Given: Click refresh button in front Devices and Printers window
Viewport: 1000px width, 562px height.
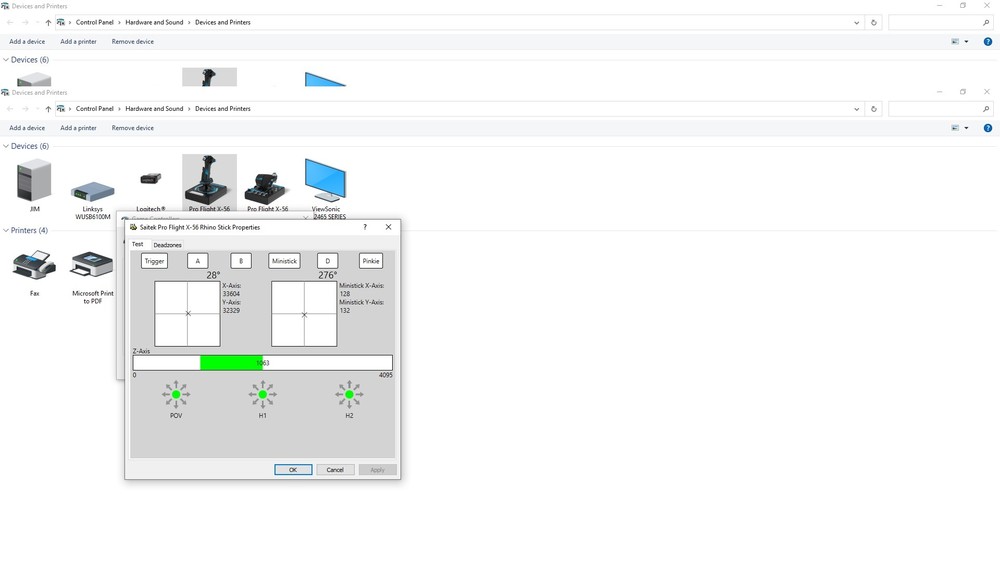Looking at the screenshot, I should pyautogui.click(x=874, y=109).
